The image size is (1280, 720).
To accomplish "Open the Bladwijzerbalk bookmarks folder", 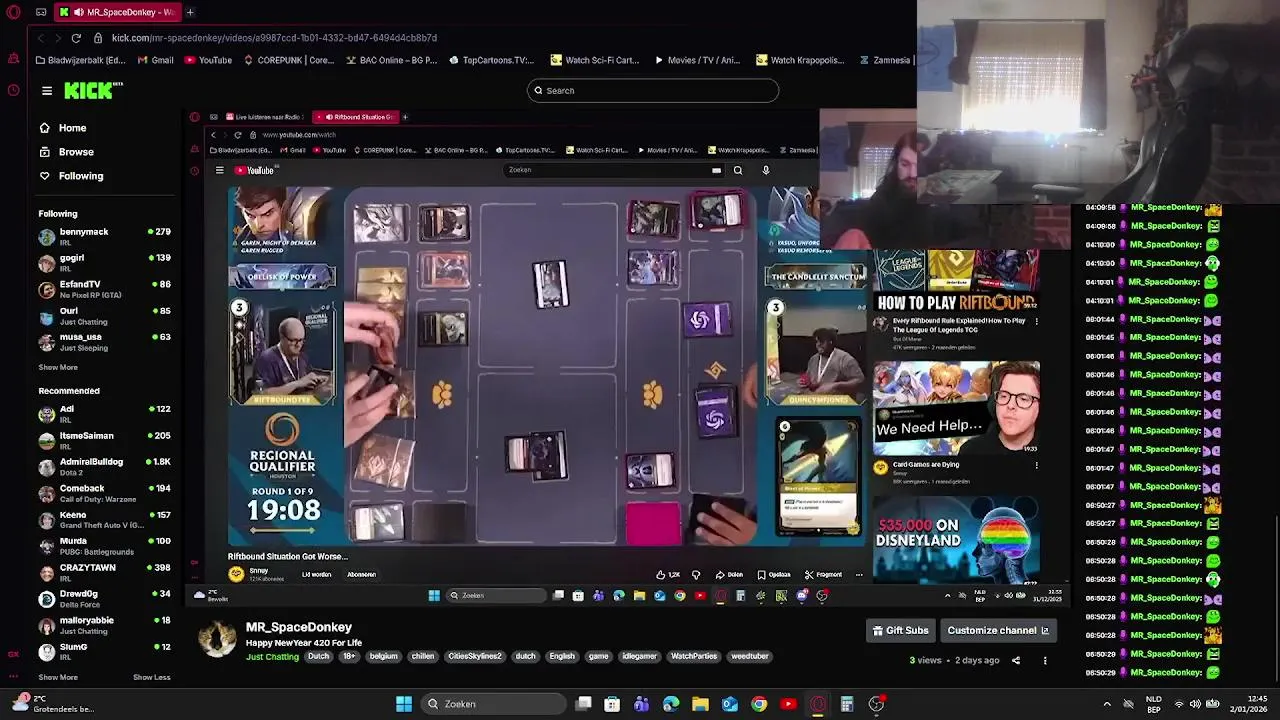I will click(x=80, y=60).
